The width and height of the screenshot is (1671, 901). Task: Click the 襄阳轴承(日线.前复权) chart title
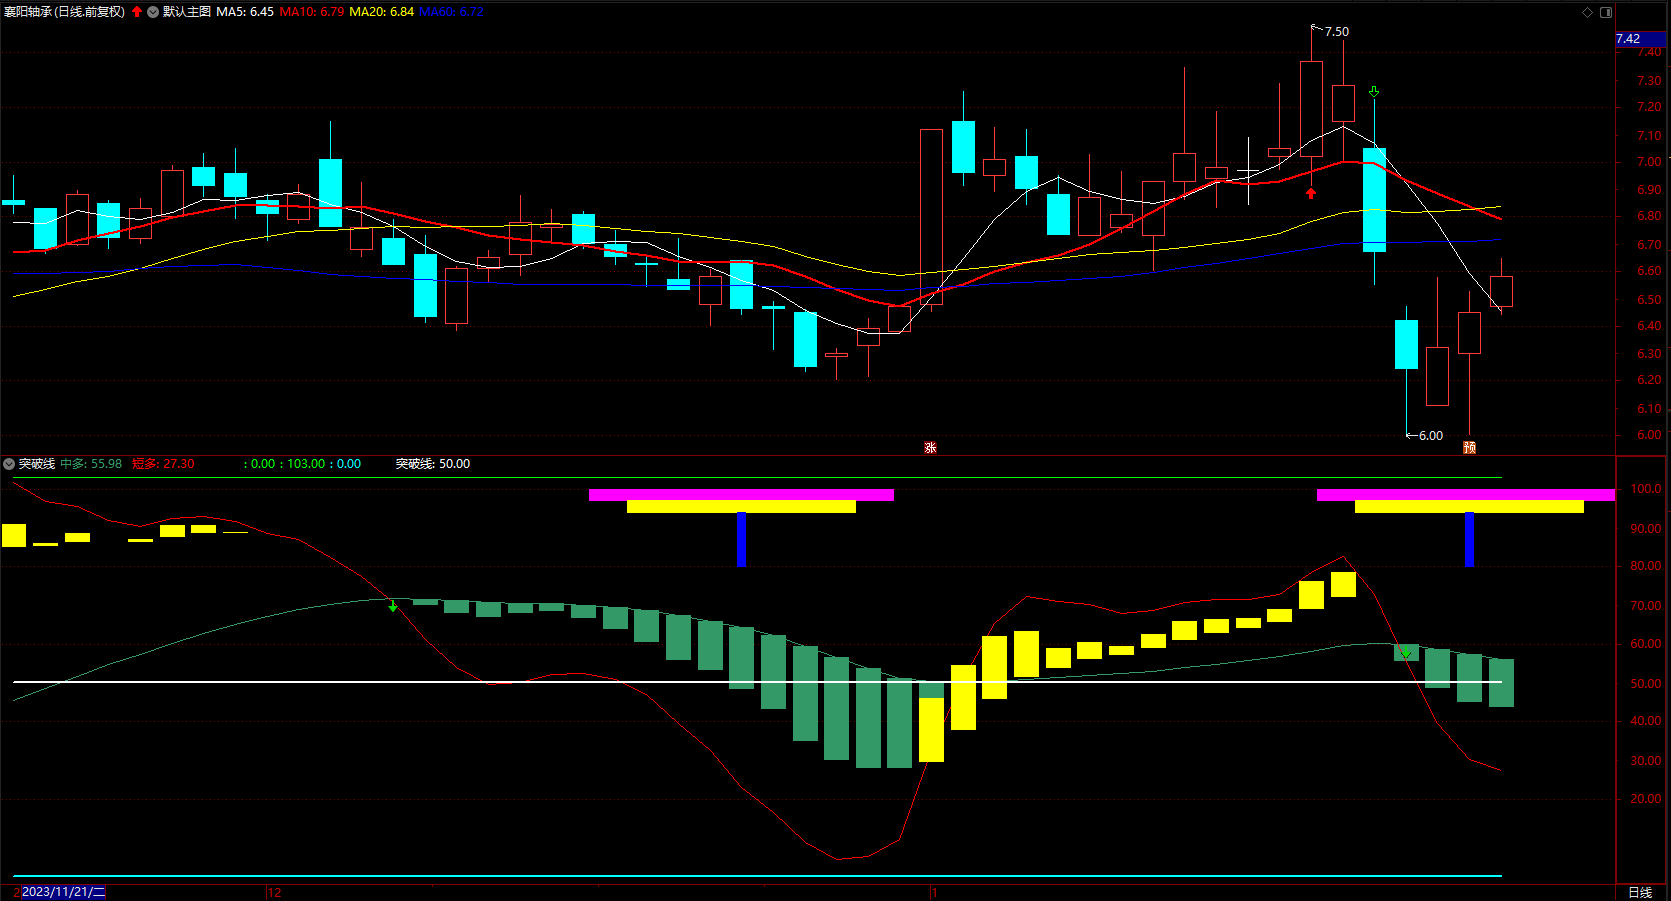pos(64,12)
